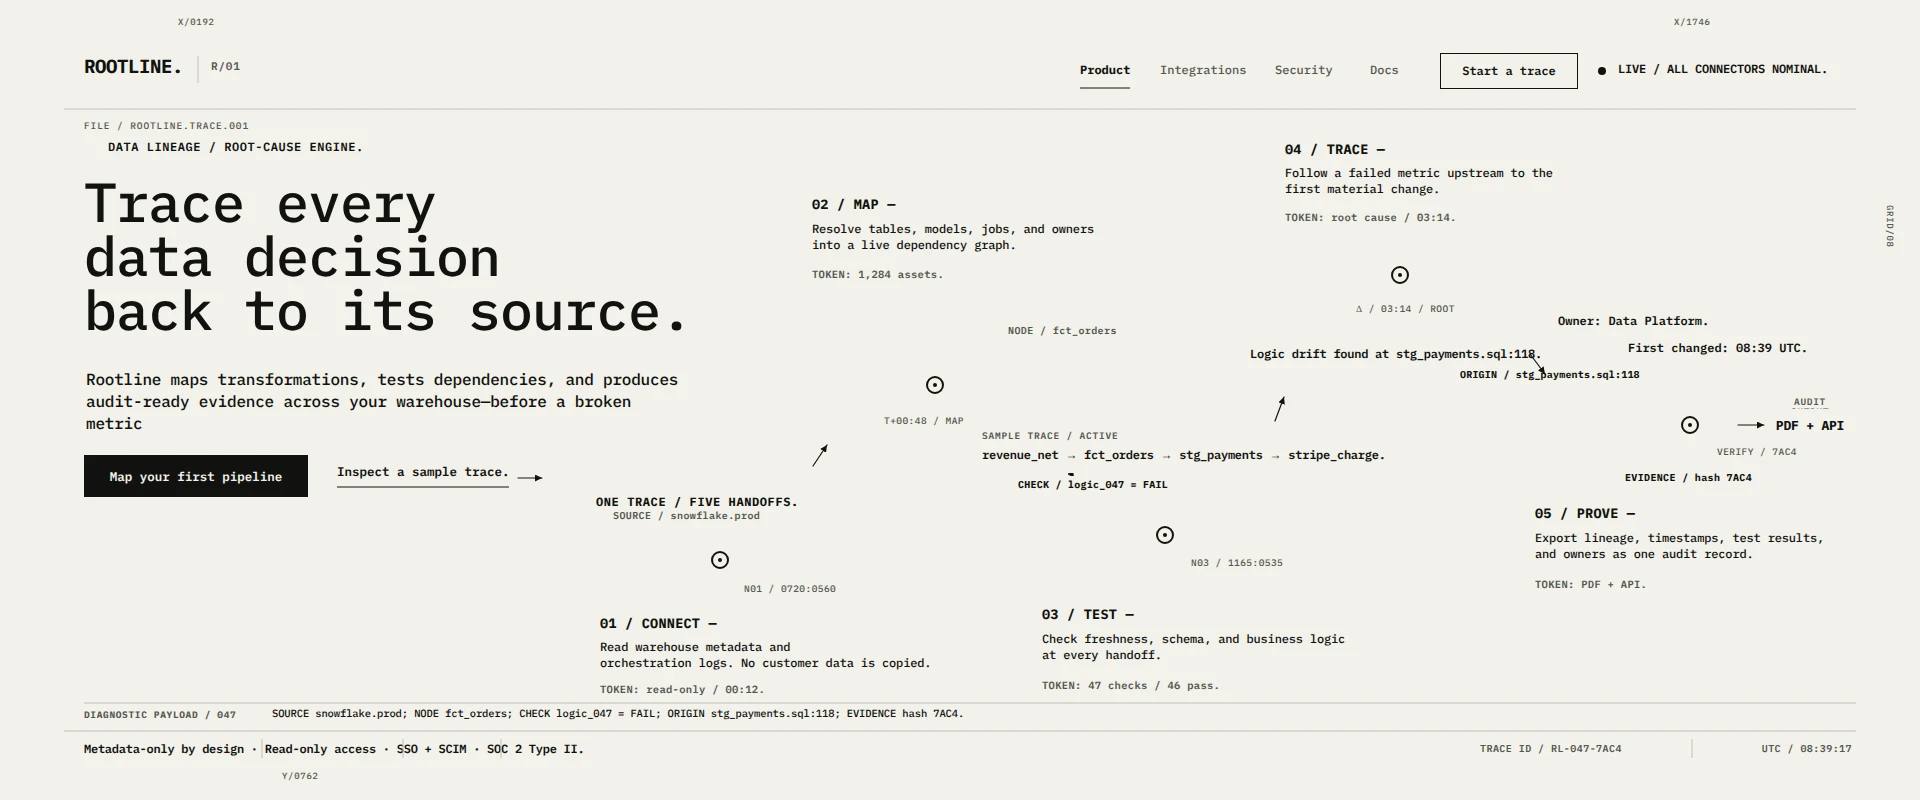Click the R/01 tag beside logo

pyautogui.click(x=225, y=67)
